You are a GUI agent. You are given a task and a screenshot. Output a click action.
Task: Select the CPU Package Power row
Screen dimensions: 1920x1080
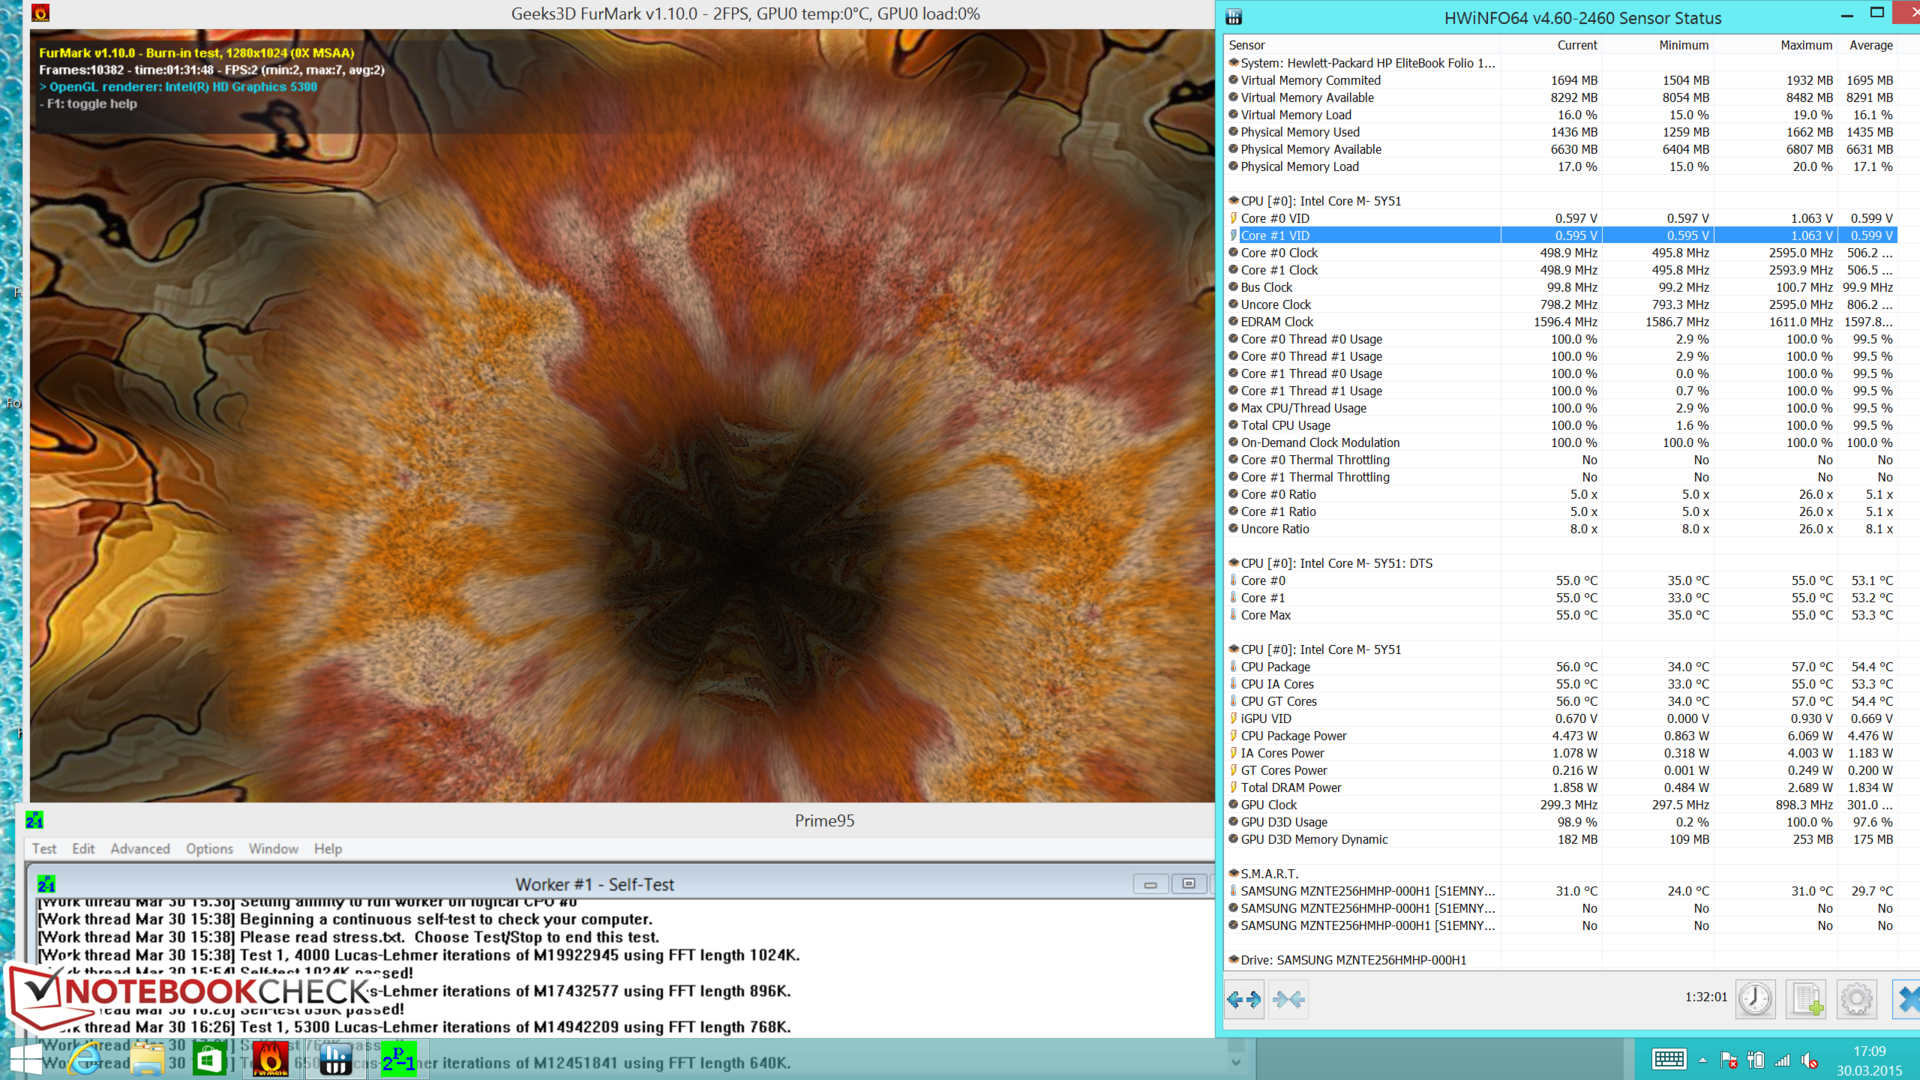pos(1561,736)
